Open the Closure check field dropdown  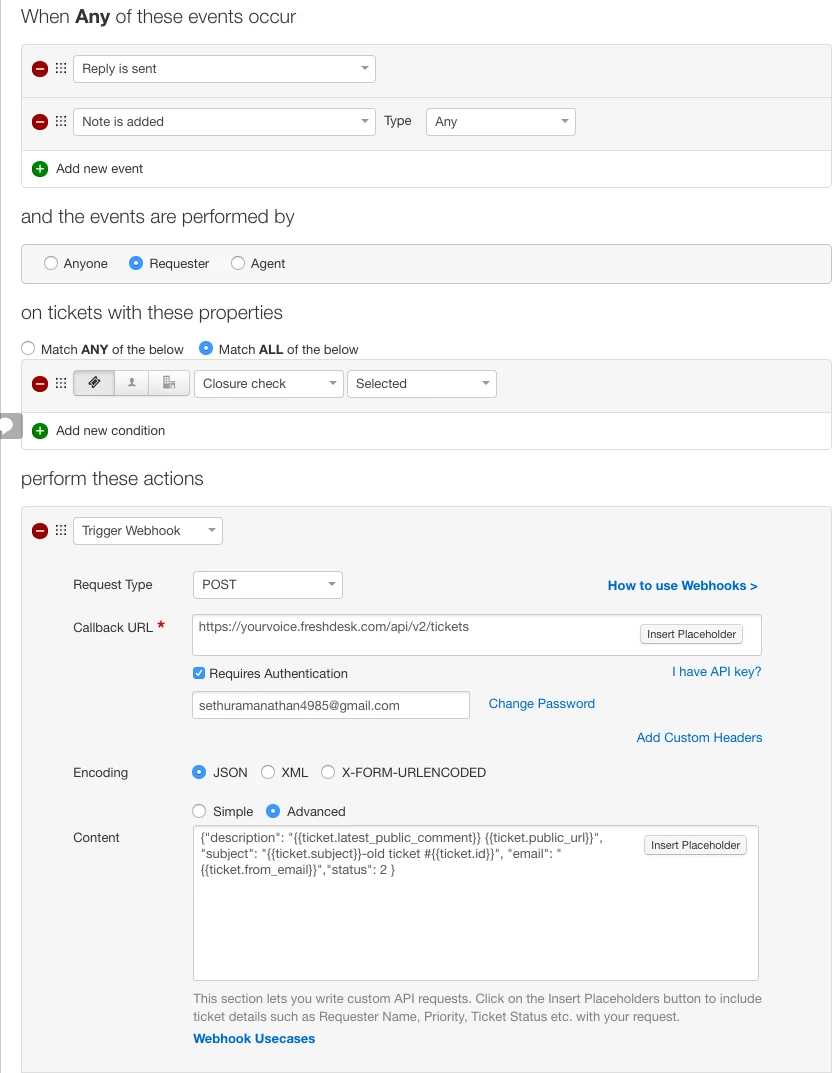pyautogui.click(x=269, y=384)
